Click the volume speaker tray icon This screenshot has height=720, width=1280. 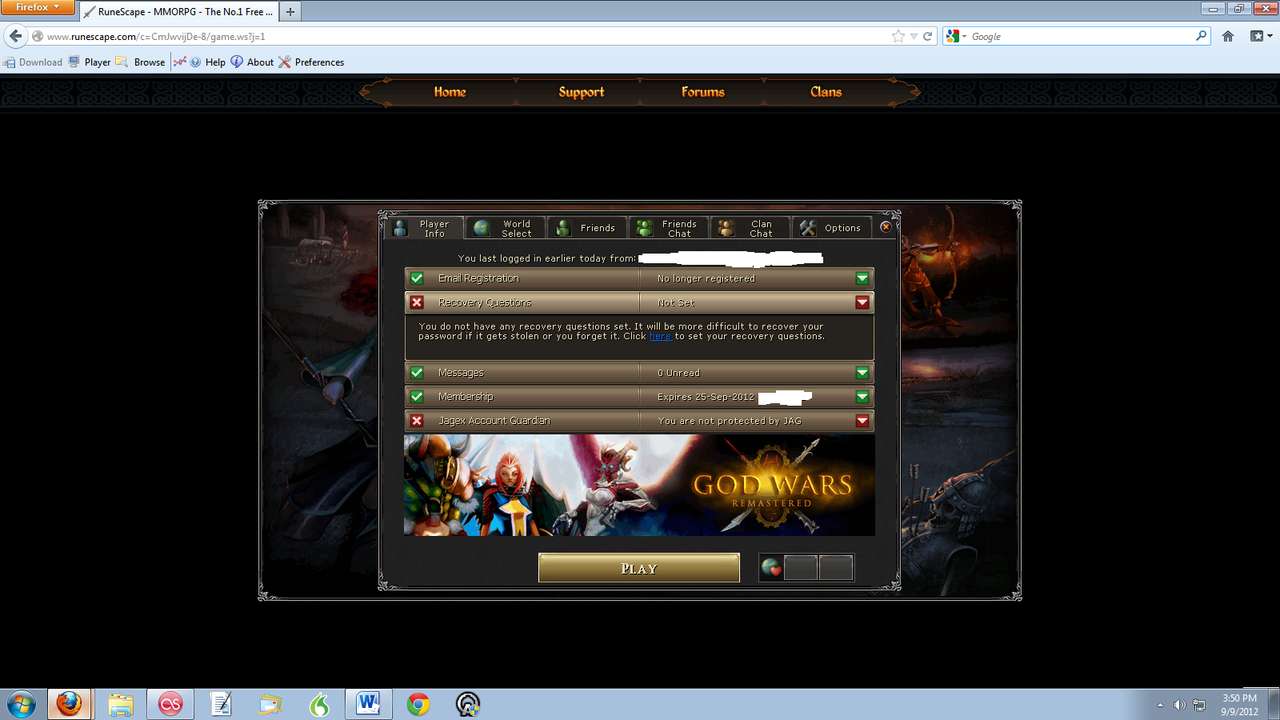[1179, 705]
